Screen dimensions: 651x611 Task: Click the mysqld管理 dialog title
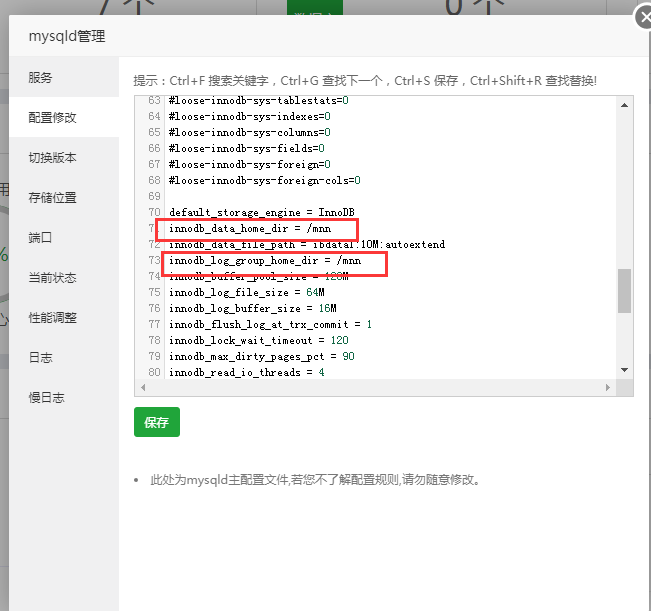tap(67, 36)
